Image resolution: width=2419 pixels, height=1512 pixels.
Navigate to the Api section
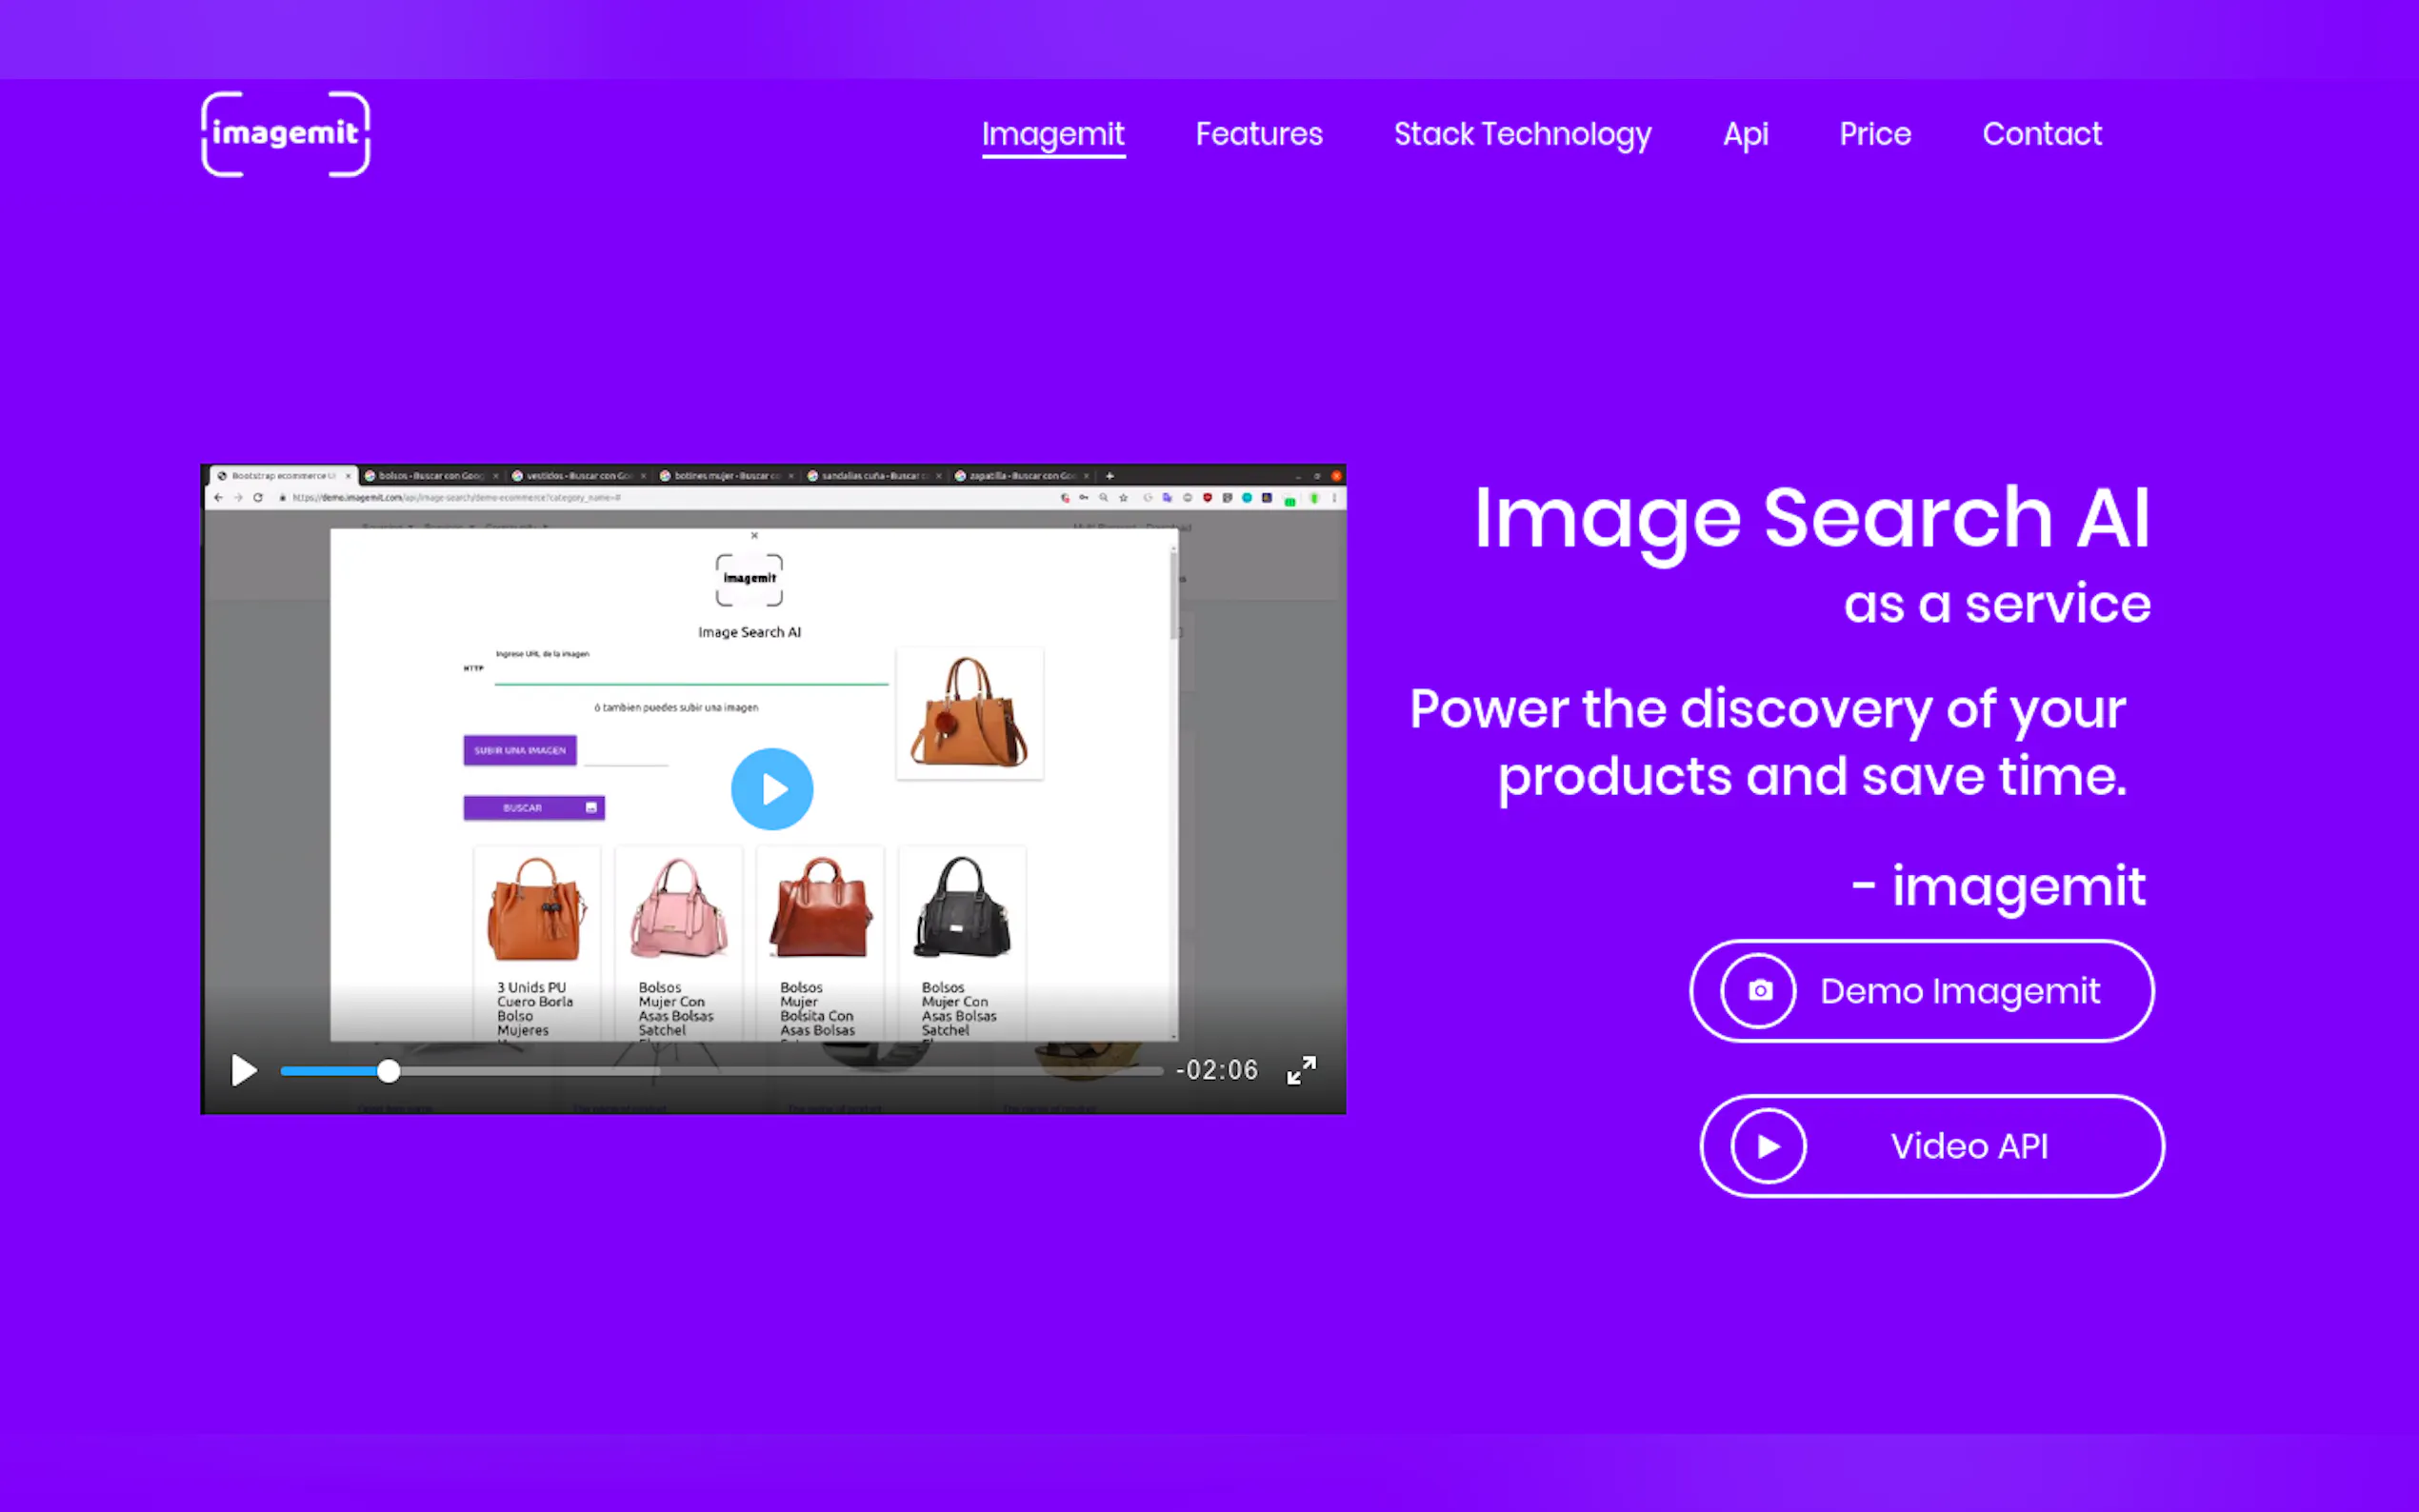tap(1745, 134)
